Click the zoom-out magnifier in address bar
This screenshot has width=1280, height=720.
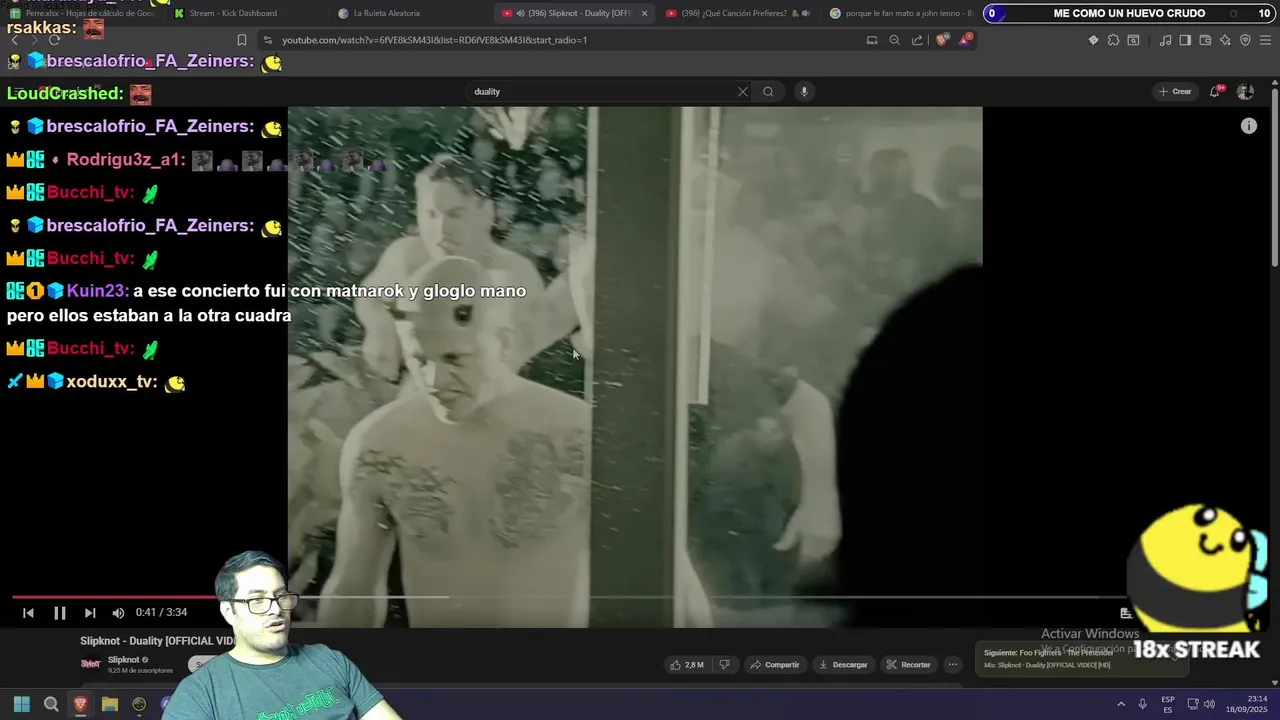coord(894,40)
